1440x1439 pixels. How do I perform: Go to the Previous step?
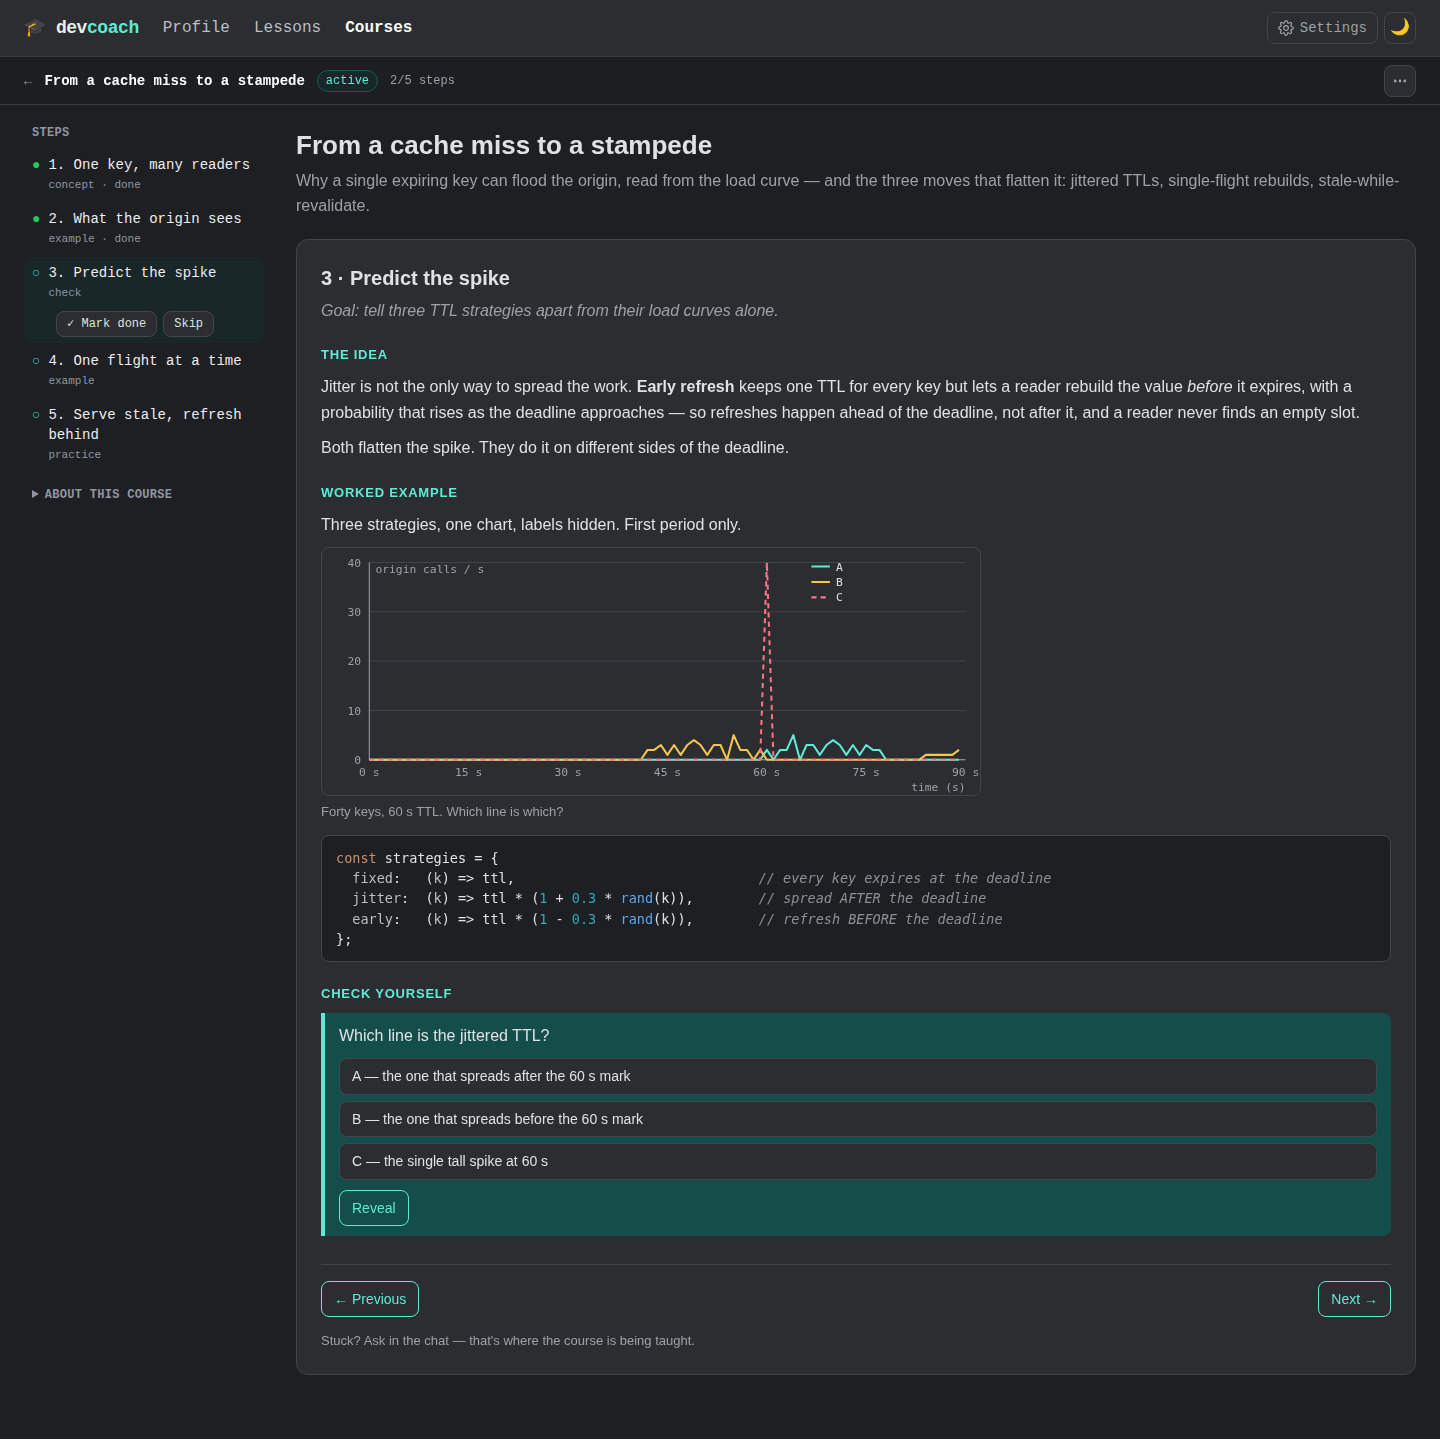(370, 1299)
